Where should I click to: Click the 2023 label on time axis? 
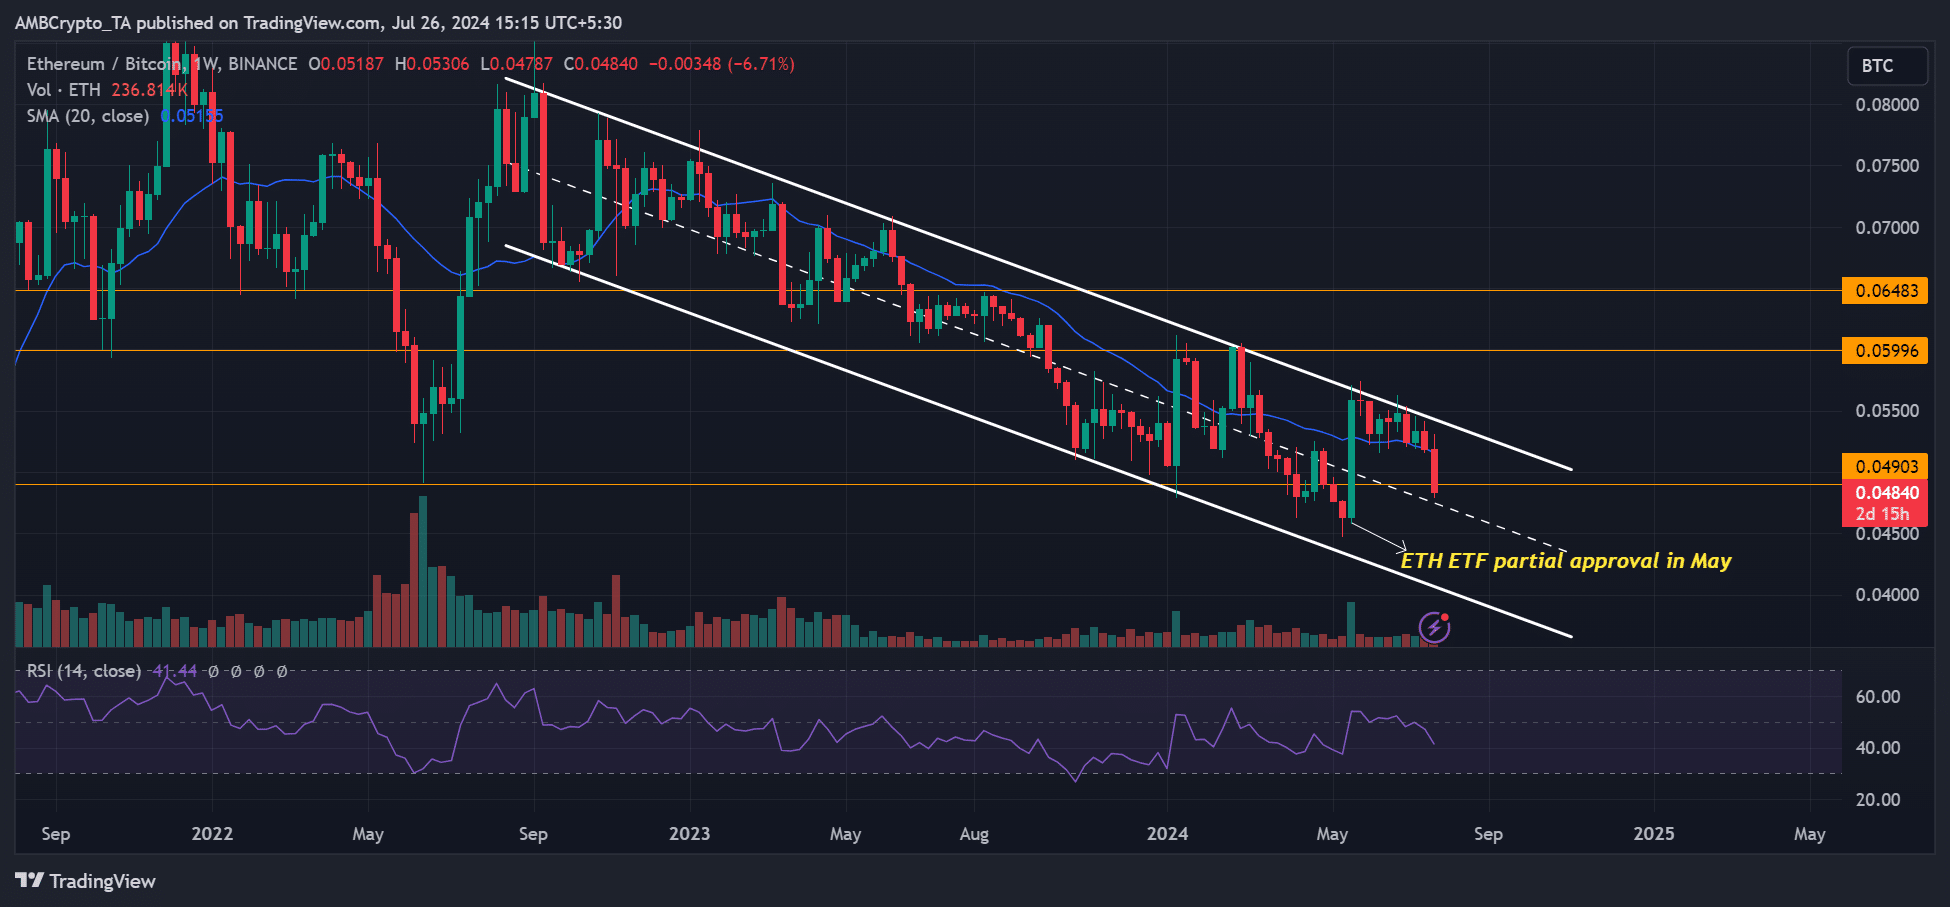point(689,834)
